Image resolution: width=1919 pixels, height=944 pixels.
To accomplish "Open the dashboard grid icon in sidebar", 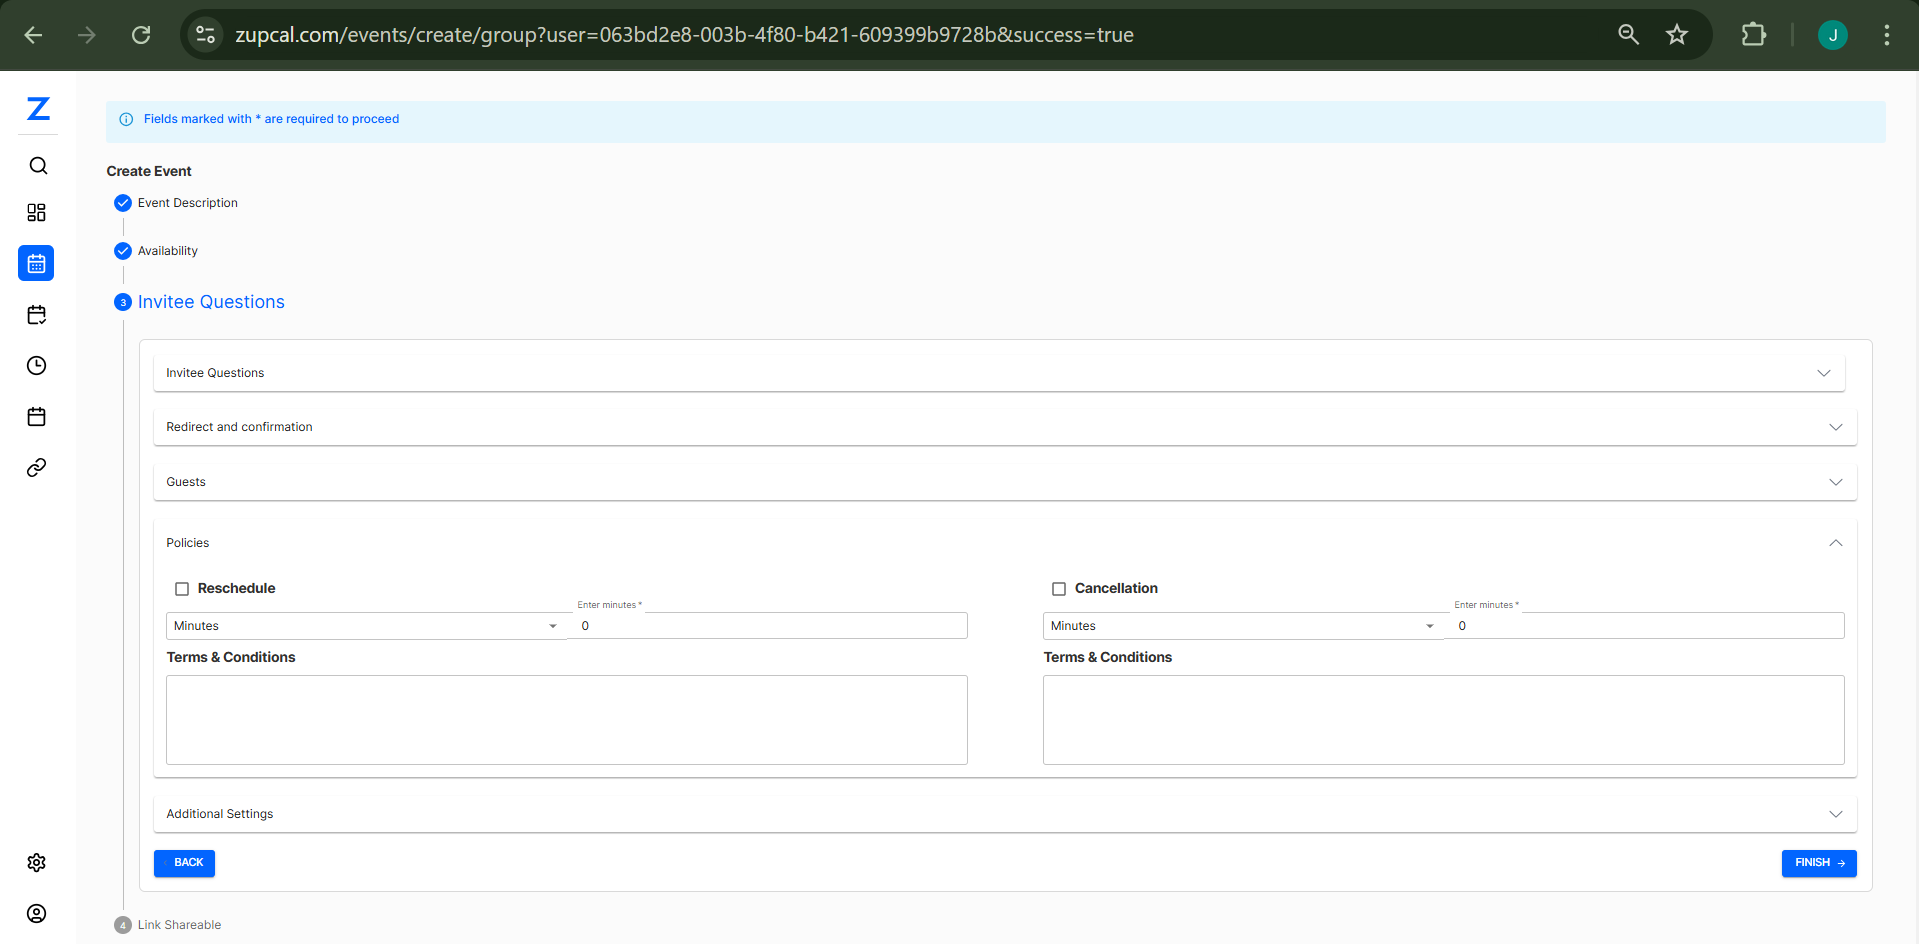I will 37,212.
